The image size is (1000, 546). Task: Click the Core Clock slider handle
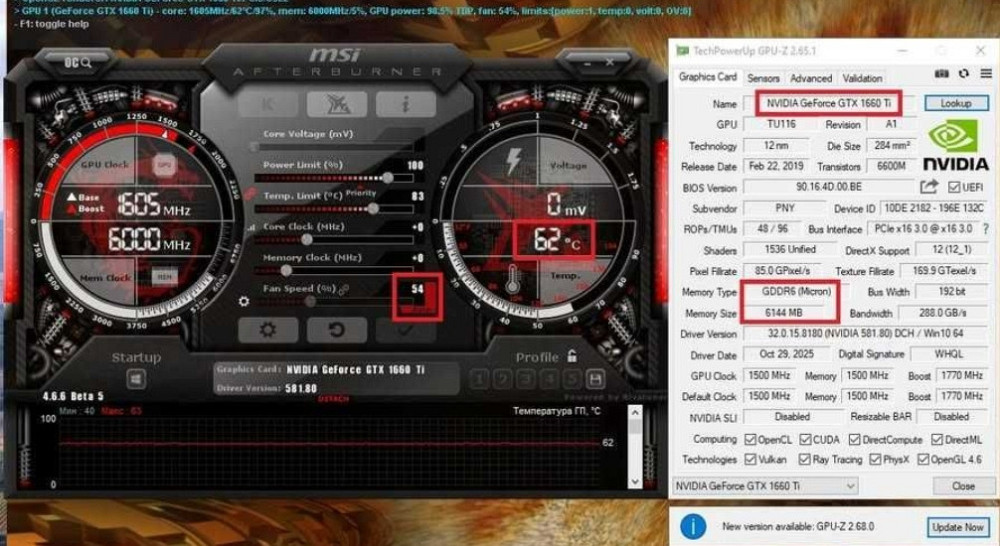coord(307,239)
